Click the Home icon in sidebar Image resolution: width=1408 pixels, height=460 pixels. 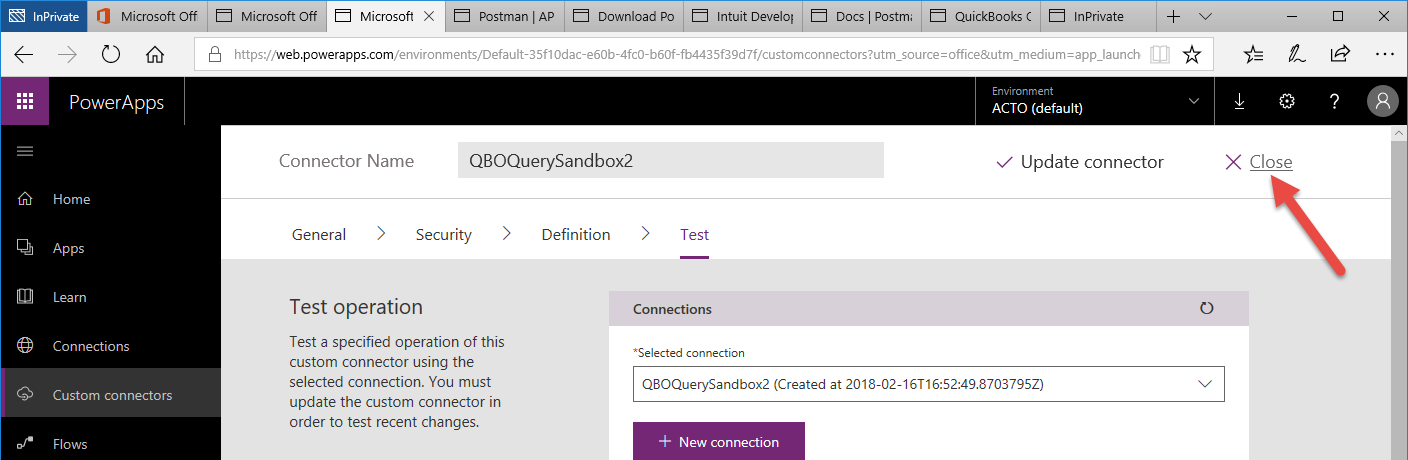pos(25,199)
